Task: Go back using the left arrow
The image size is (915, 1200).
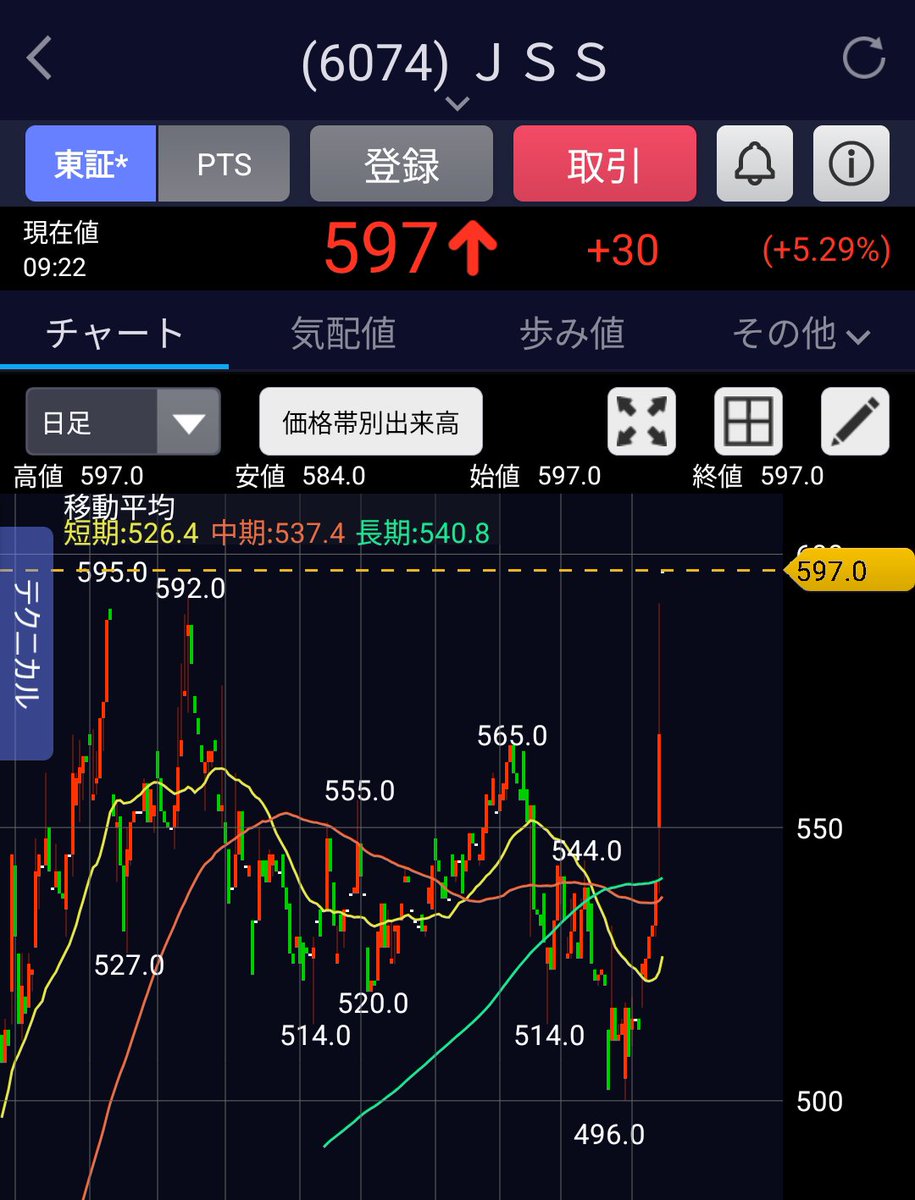Action: pos(39,59)
